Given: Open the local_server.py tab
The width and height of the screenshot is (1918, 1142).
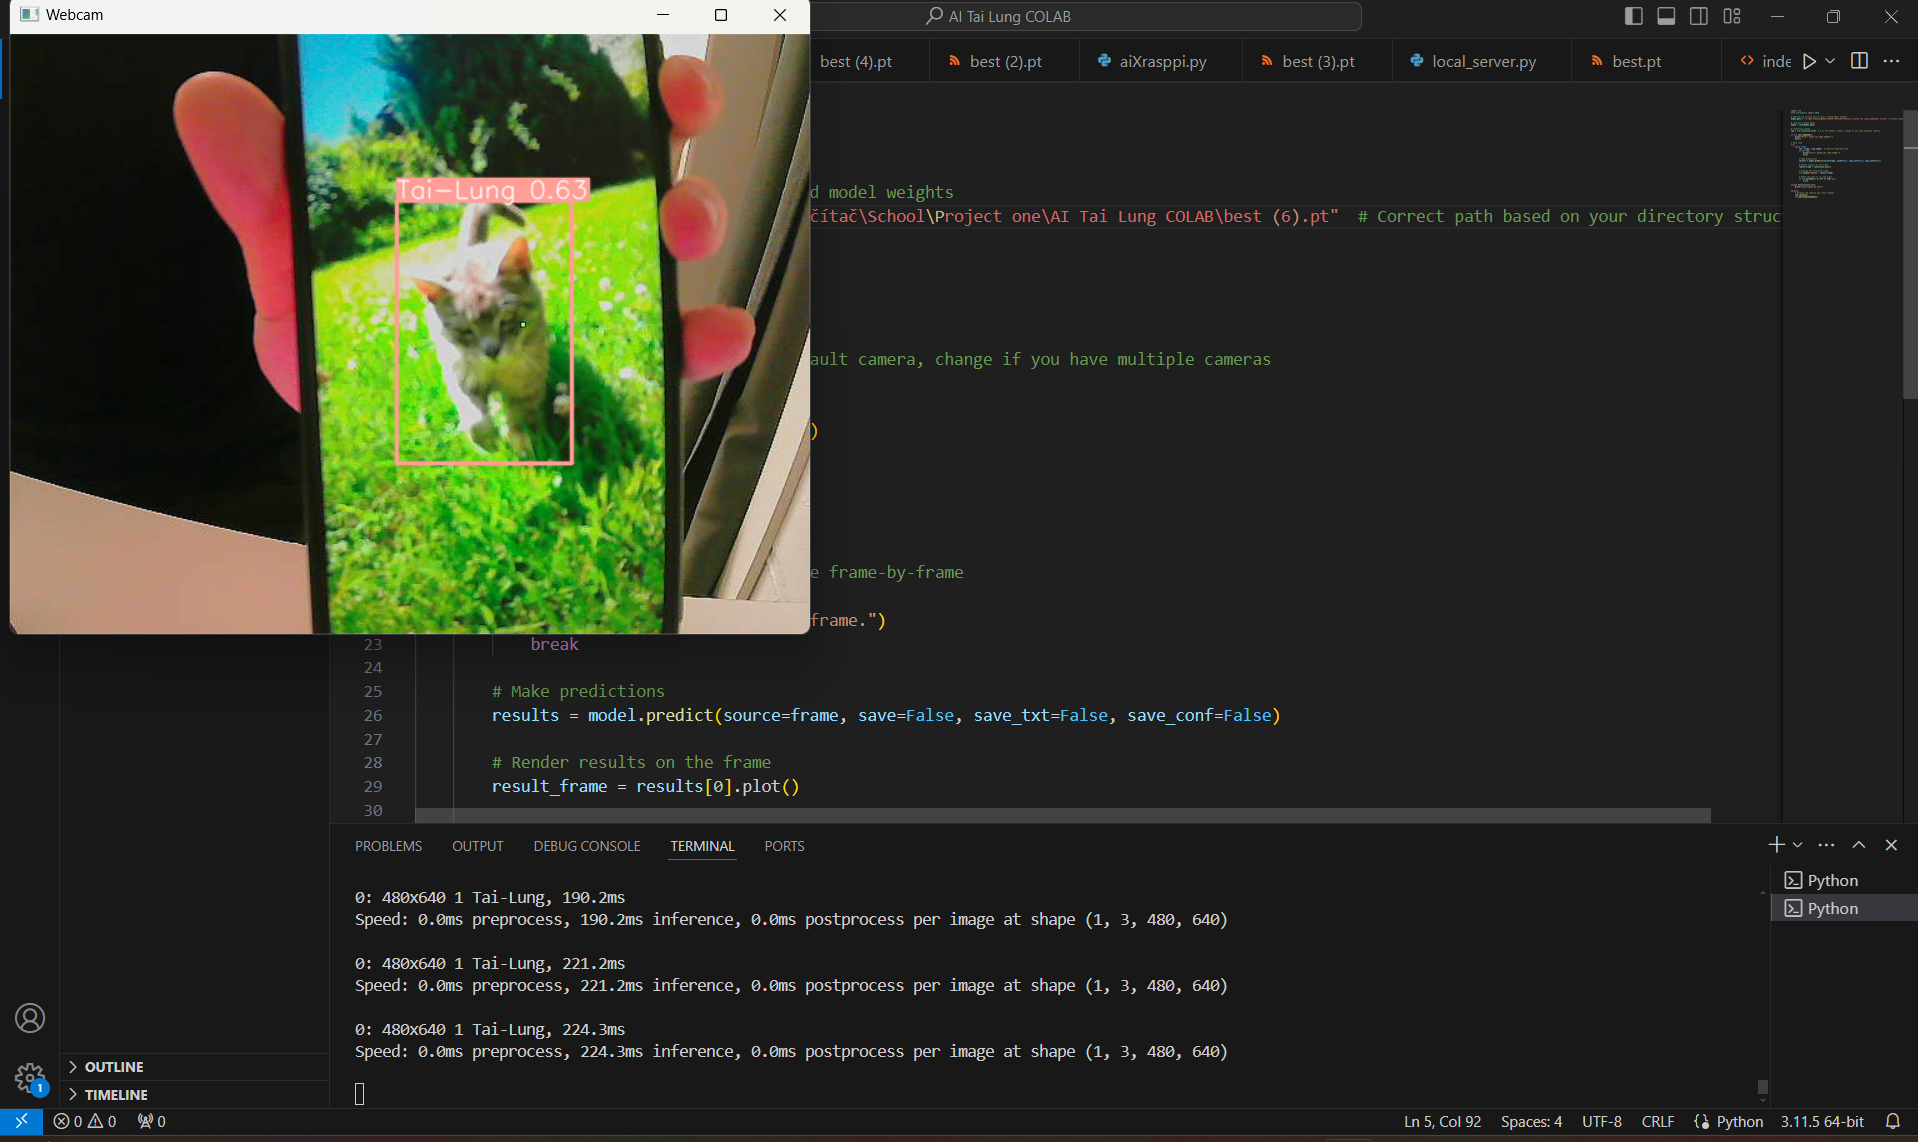Looking at the screenshot, I should pos(1482,61).
